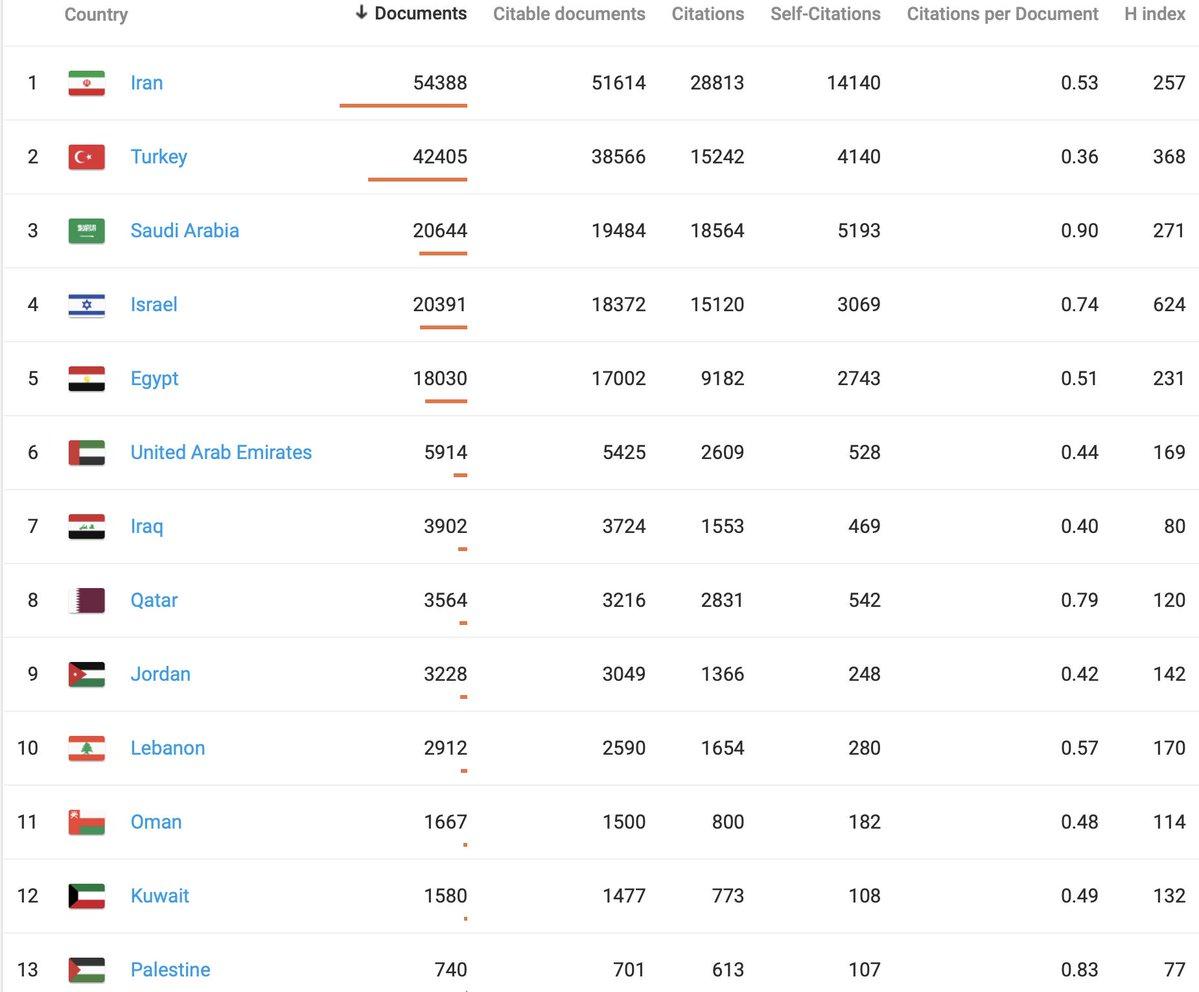
Task: Click the Saudi Arabia flag icon
Action: (86, 231)
